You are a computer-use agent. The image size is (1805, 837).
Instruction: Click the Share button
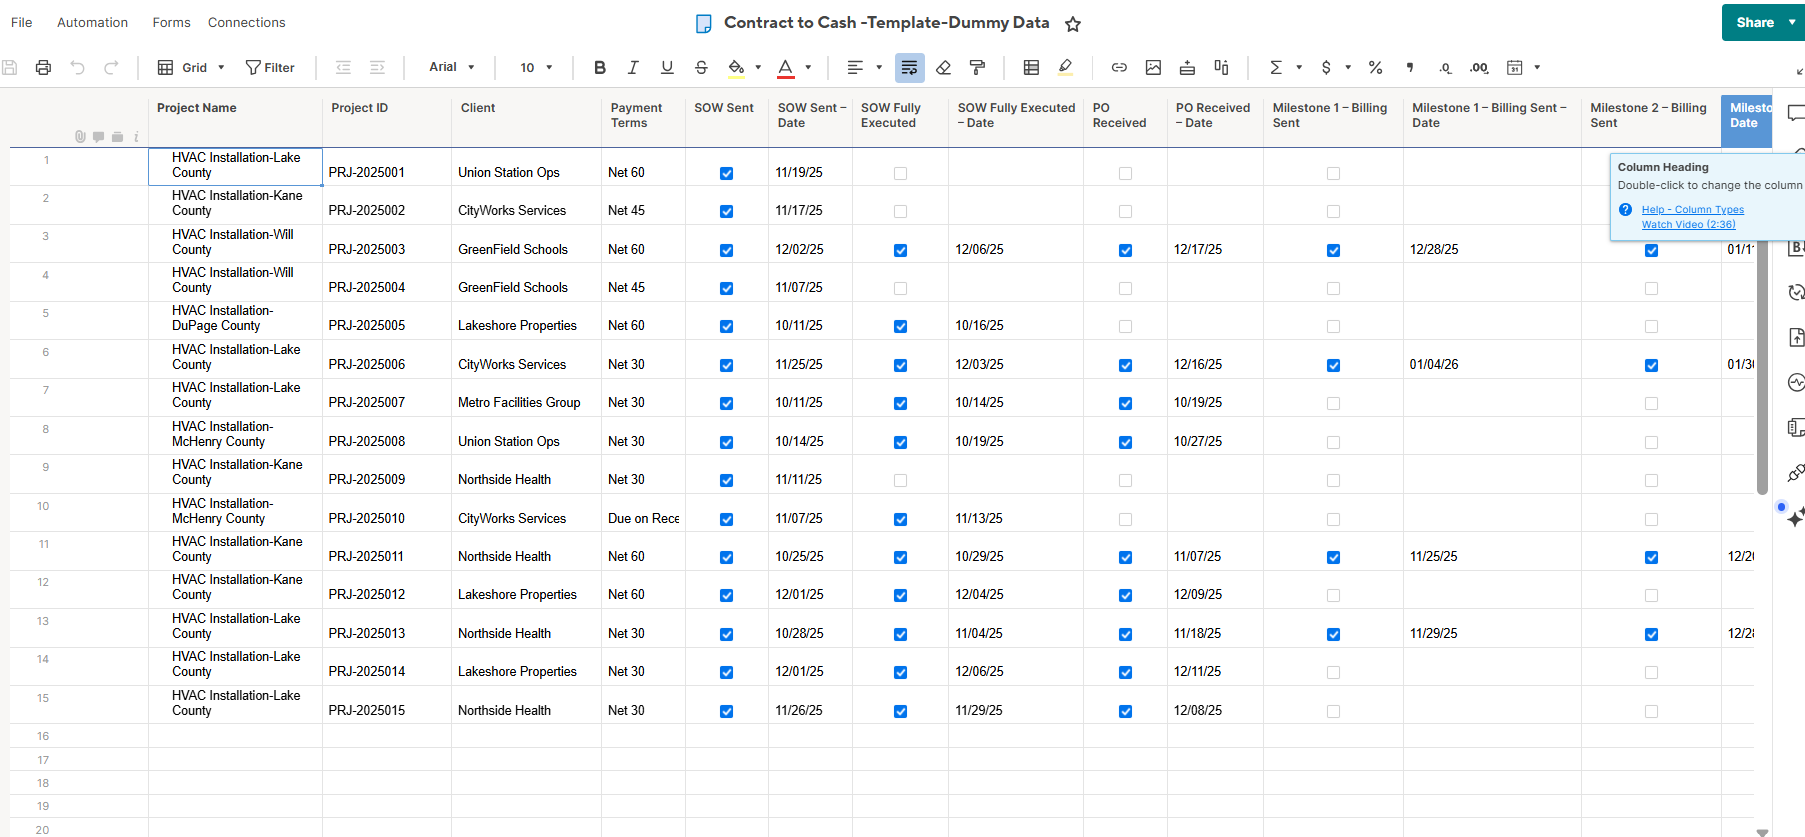[x=1754, y=22]
